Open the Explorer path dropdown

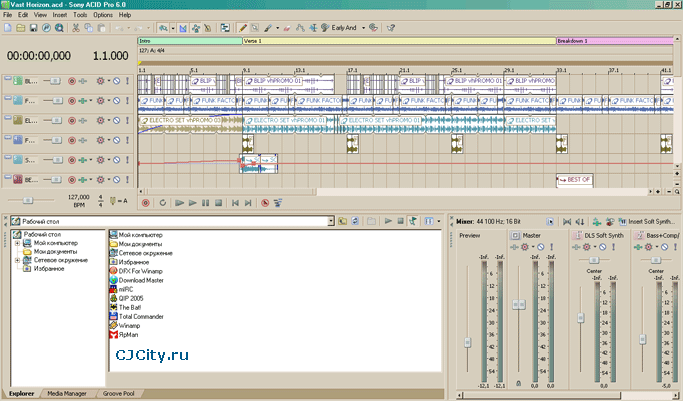point(331,222)
